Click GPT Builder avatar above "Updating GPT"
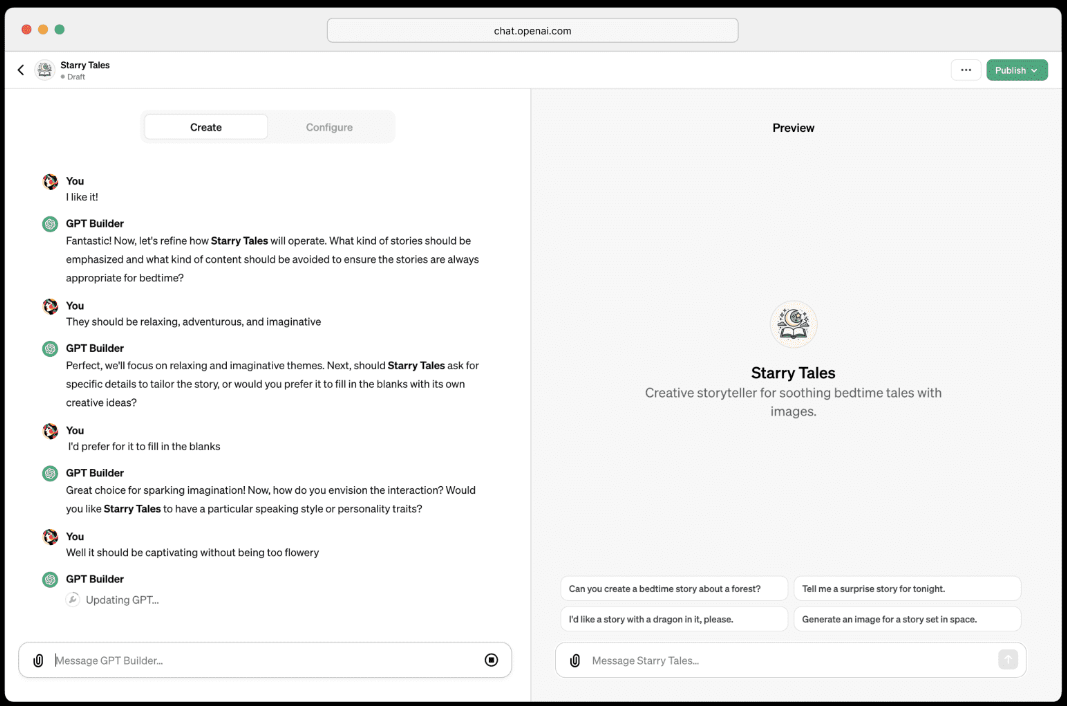The height and width of the screenshot is (706, 1067). coord(50,579)
